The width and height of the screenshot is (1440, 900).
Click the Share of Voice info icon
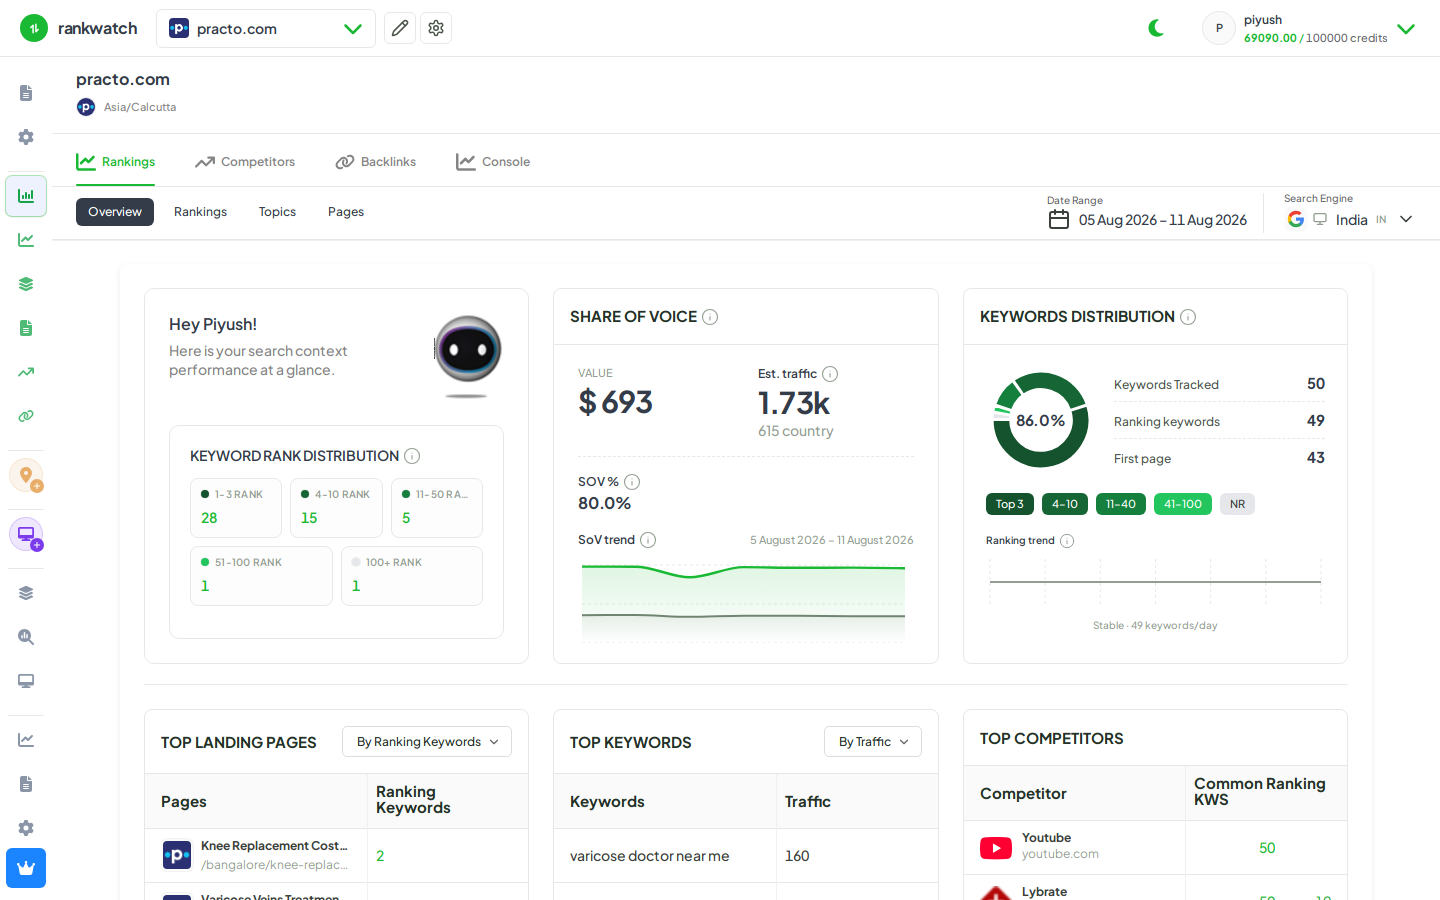710,317
